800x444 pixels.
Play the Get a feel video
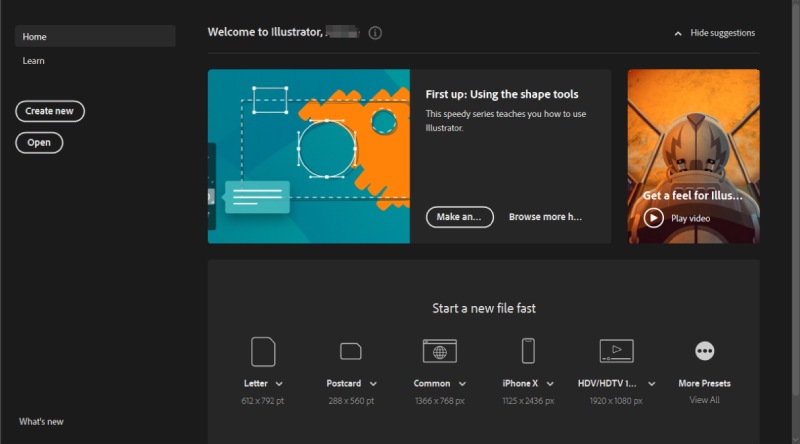654,218
